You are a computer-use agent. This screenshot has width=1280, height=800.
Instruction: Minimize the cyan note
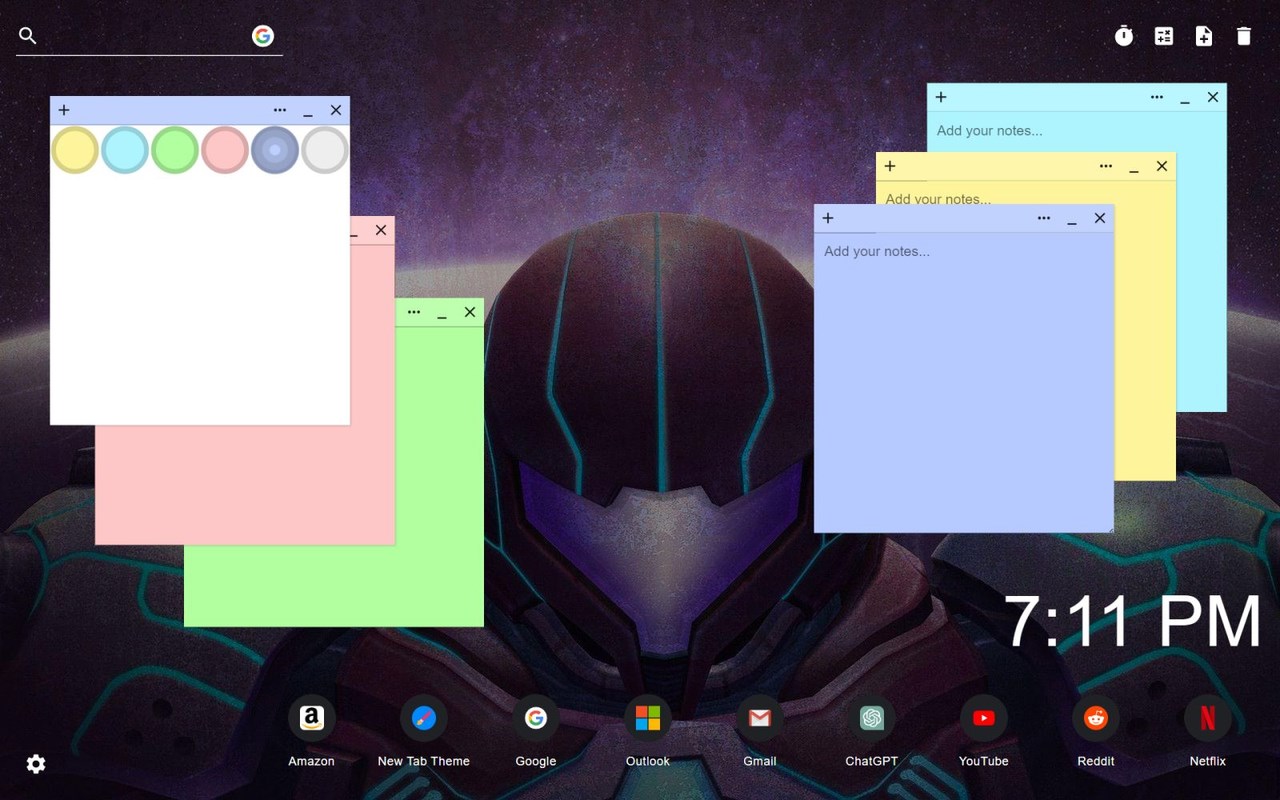coord(1185,99)
